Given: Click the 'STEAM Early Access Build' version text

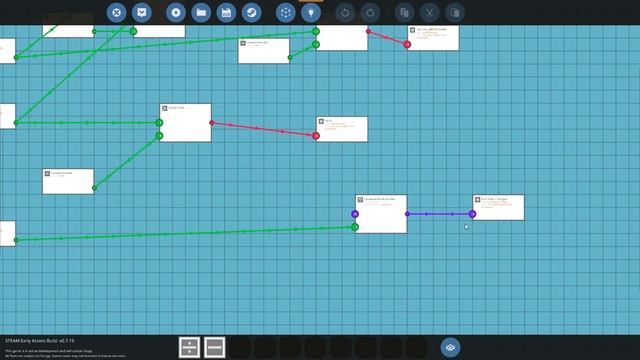Looking at the screenshot, I should pos(40,340).
